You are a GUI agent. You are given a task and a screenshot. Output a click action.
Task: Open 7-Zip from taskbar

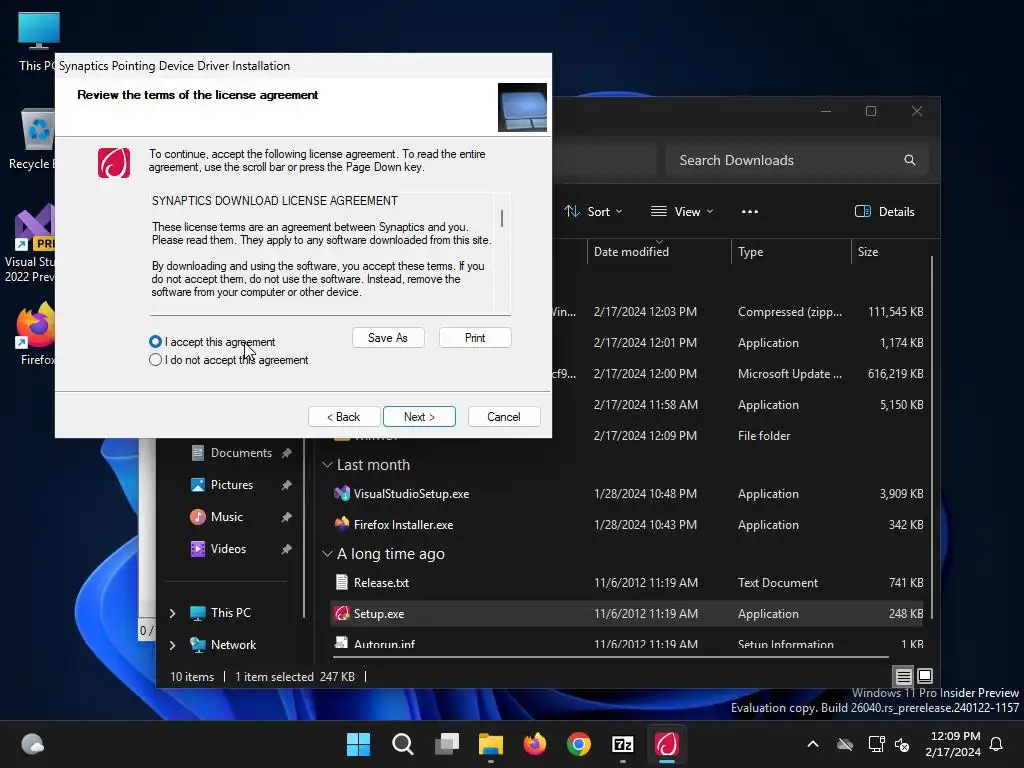click(622, 744)
